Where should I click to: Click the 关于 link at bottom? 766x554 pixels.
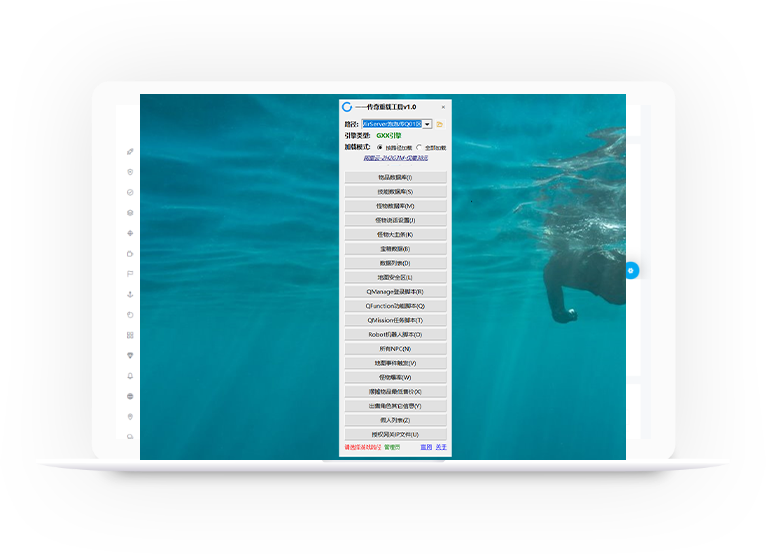tap(441, 447)
